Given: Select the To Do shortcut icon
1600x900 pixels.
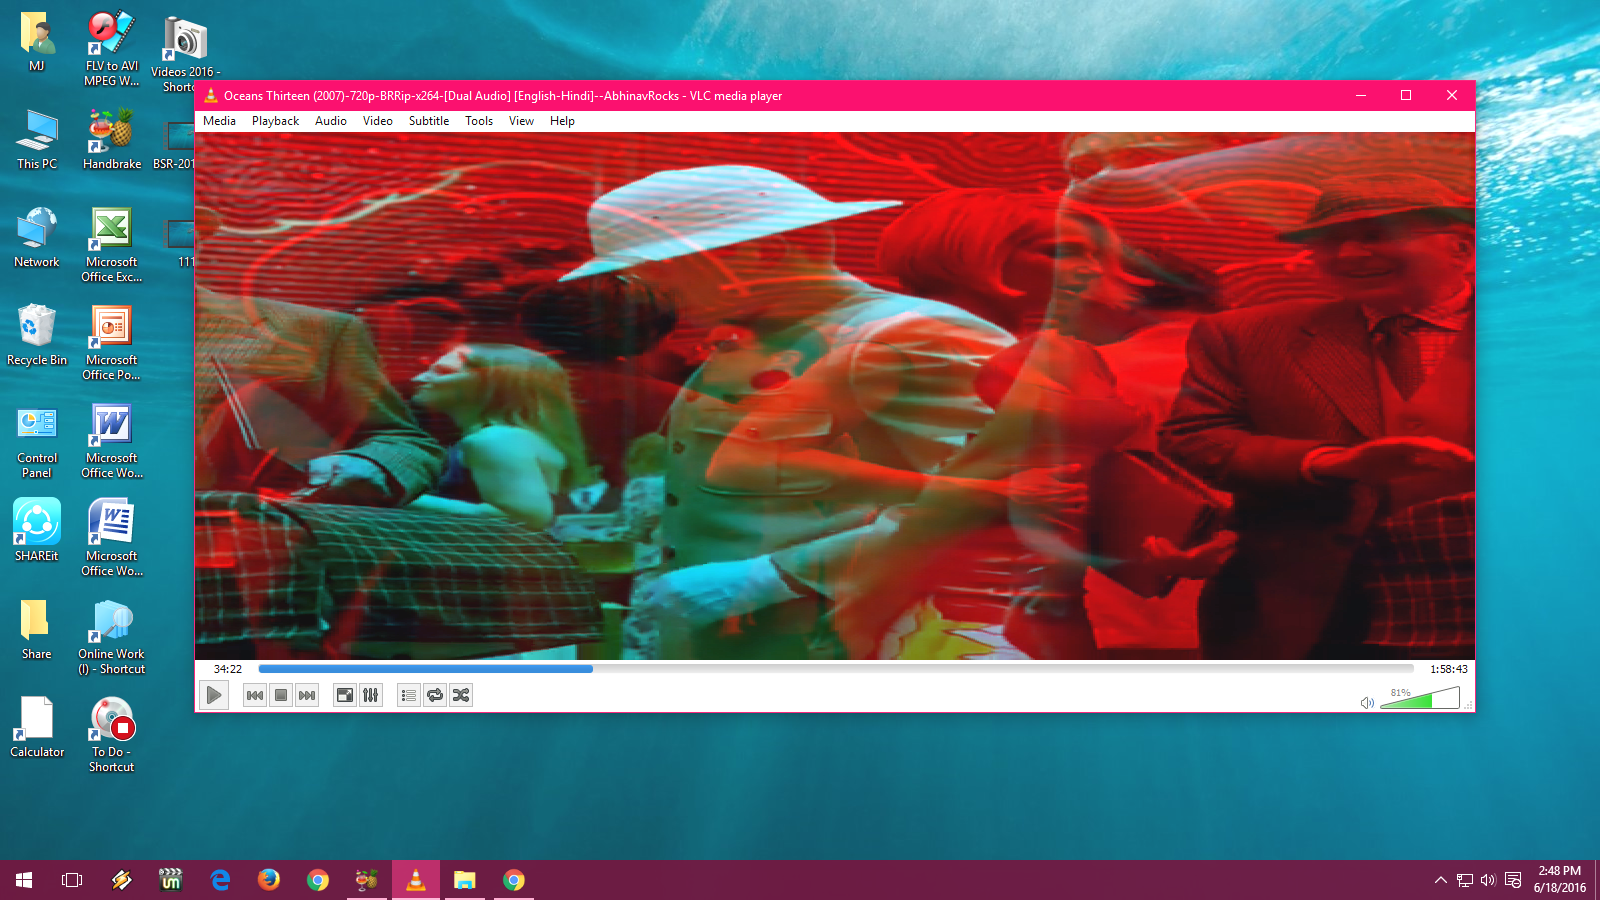Looking at the screenshot, I should [112, 735].
